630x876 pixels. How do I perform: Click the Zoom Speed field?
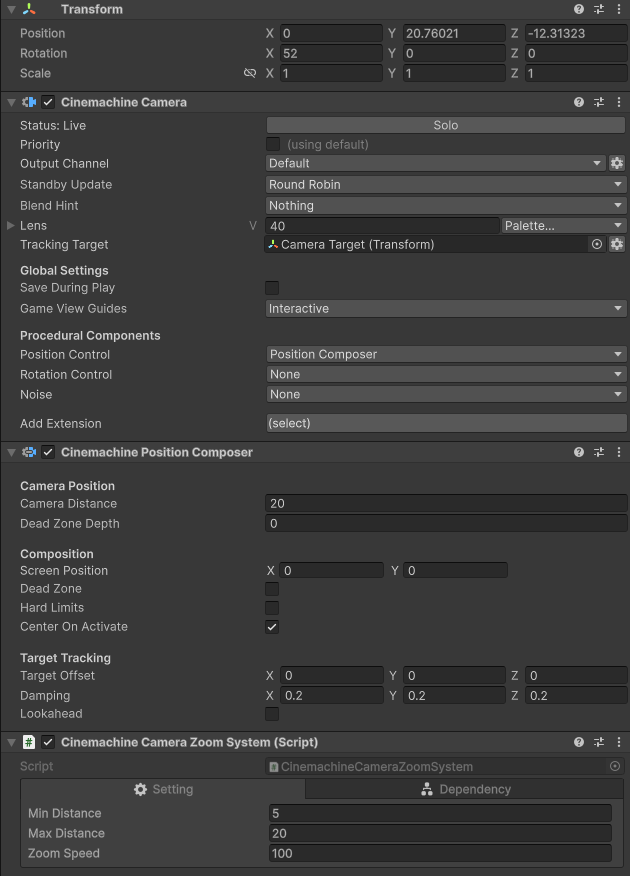point(440,853)
